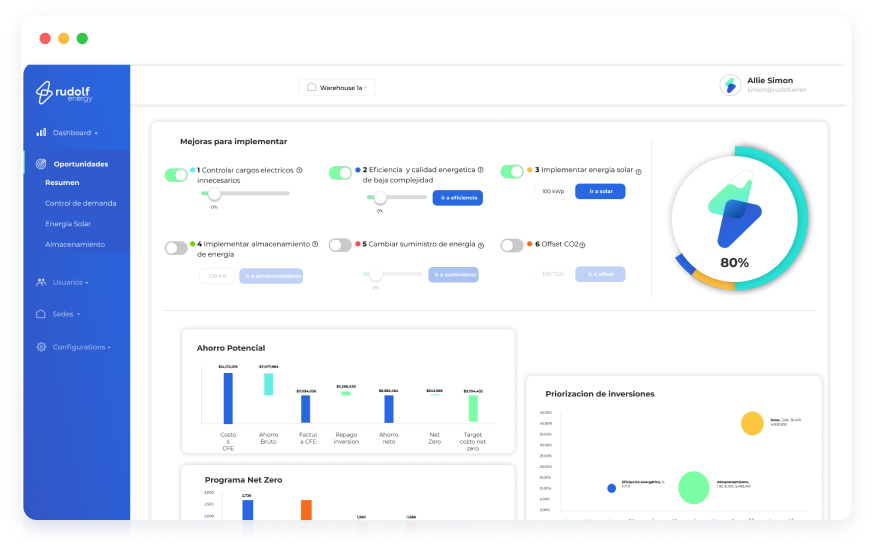Click slider handle for Controlar cargos electricos
873x547 pixels.
[x=214, y=193]
